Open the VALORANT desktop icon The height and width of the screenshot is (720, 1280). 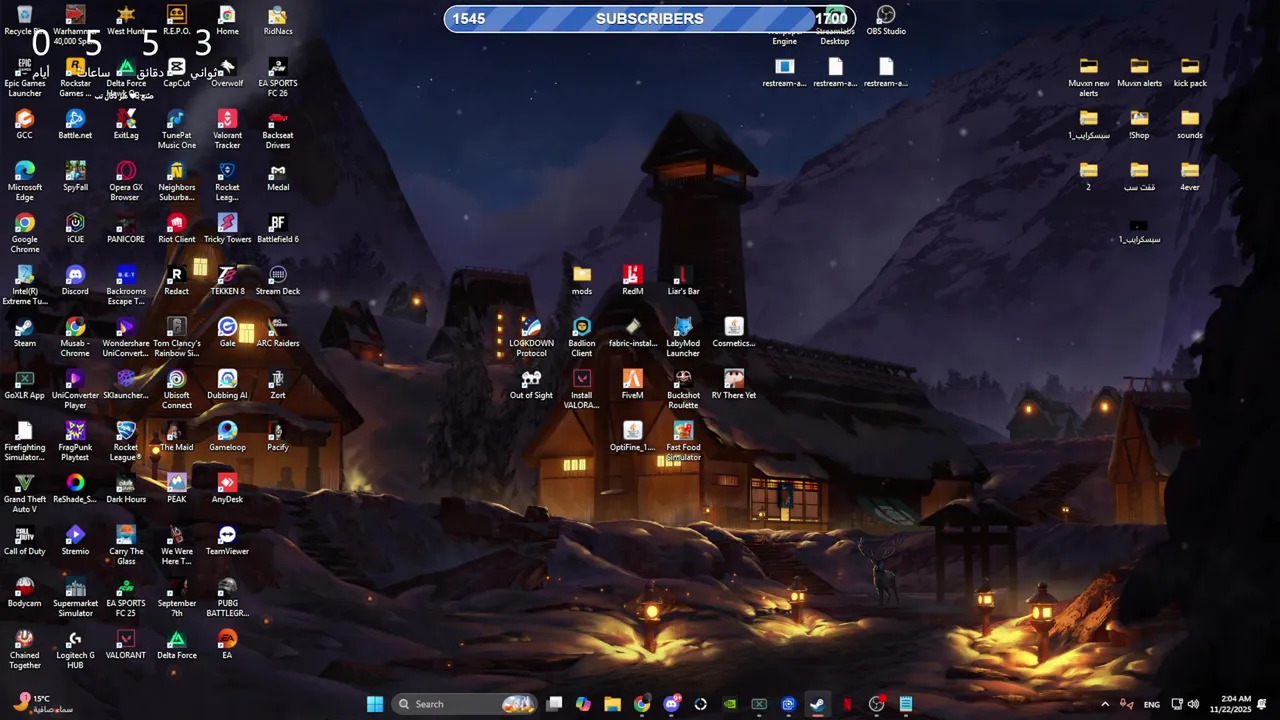126,644
